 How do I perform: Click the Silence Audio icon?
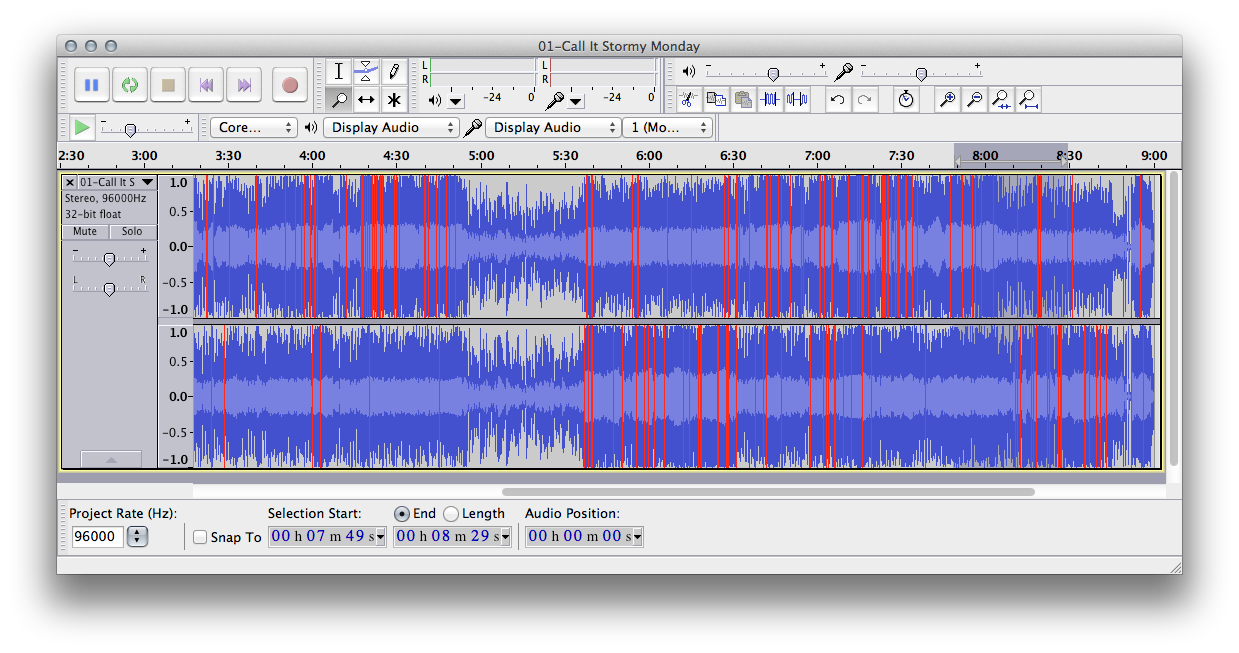tap(797, 99)
